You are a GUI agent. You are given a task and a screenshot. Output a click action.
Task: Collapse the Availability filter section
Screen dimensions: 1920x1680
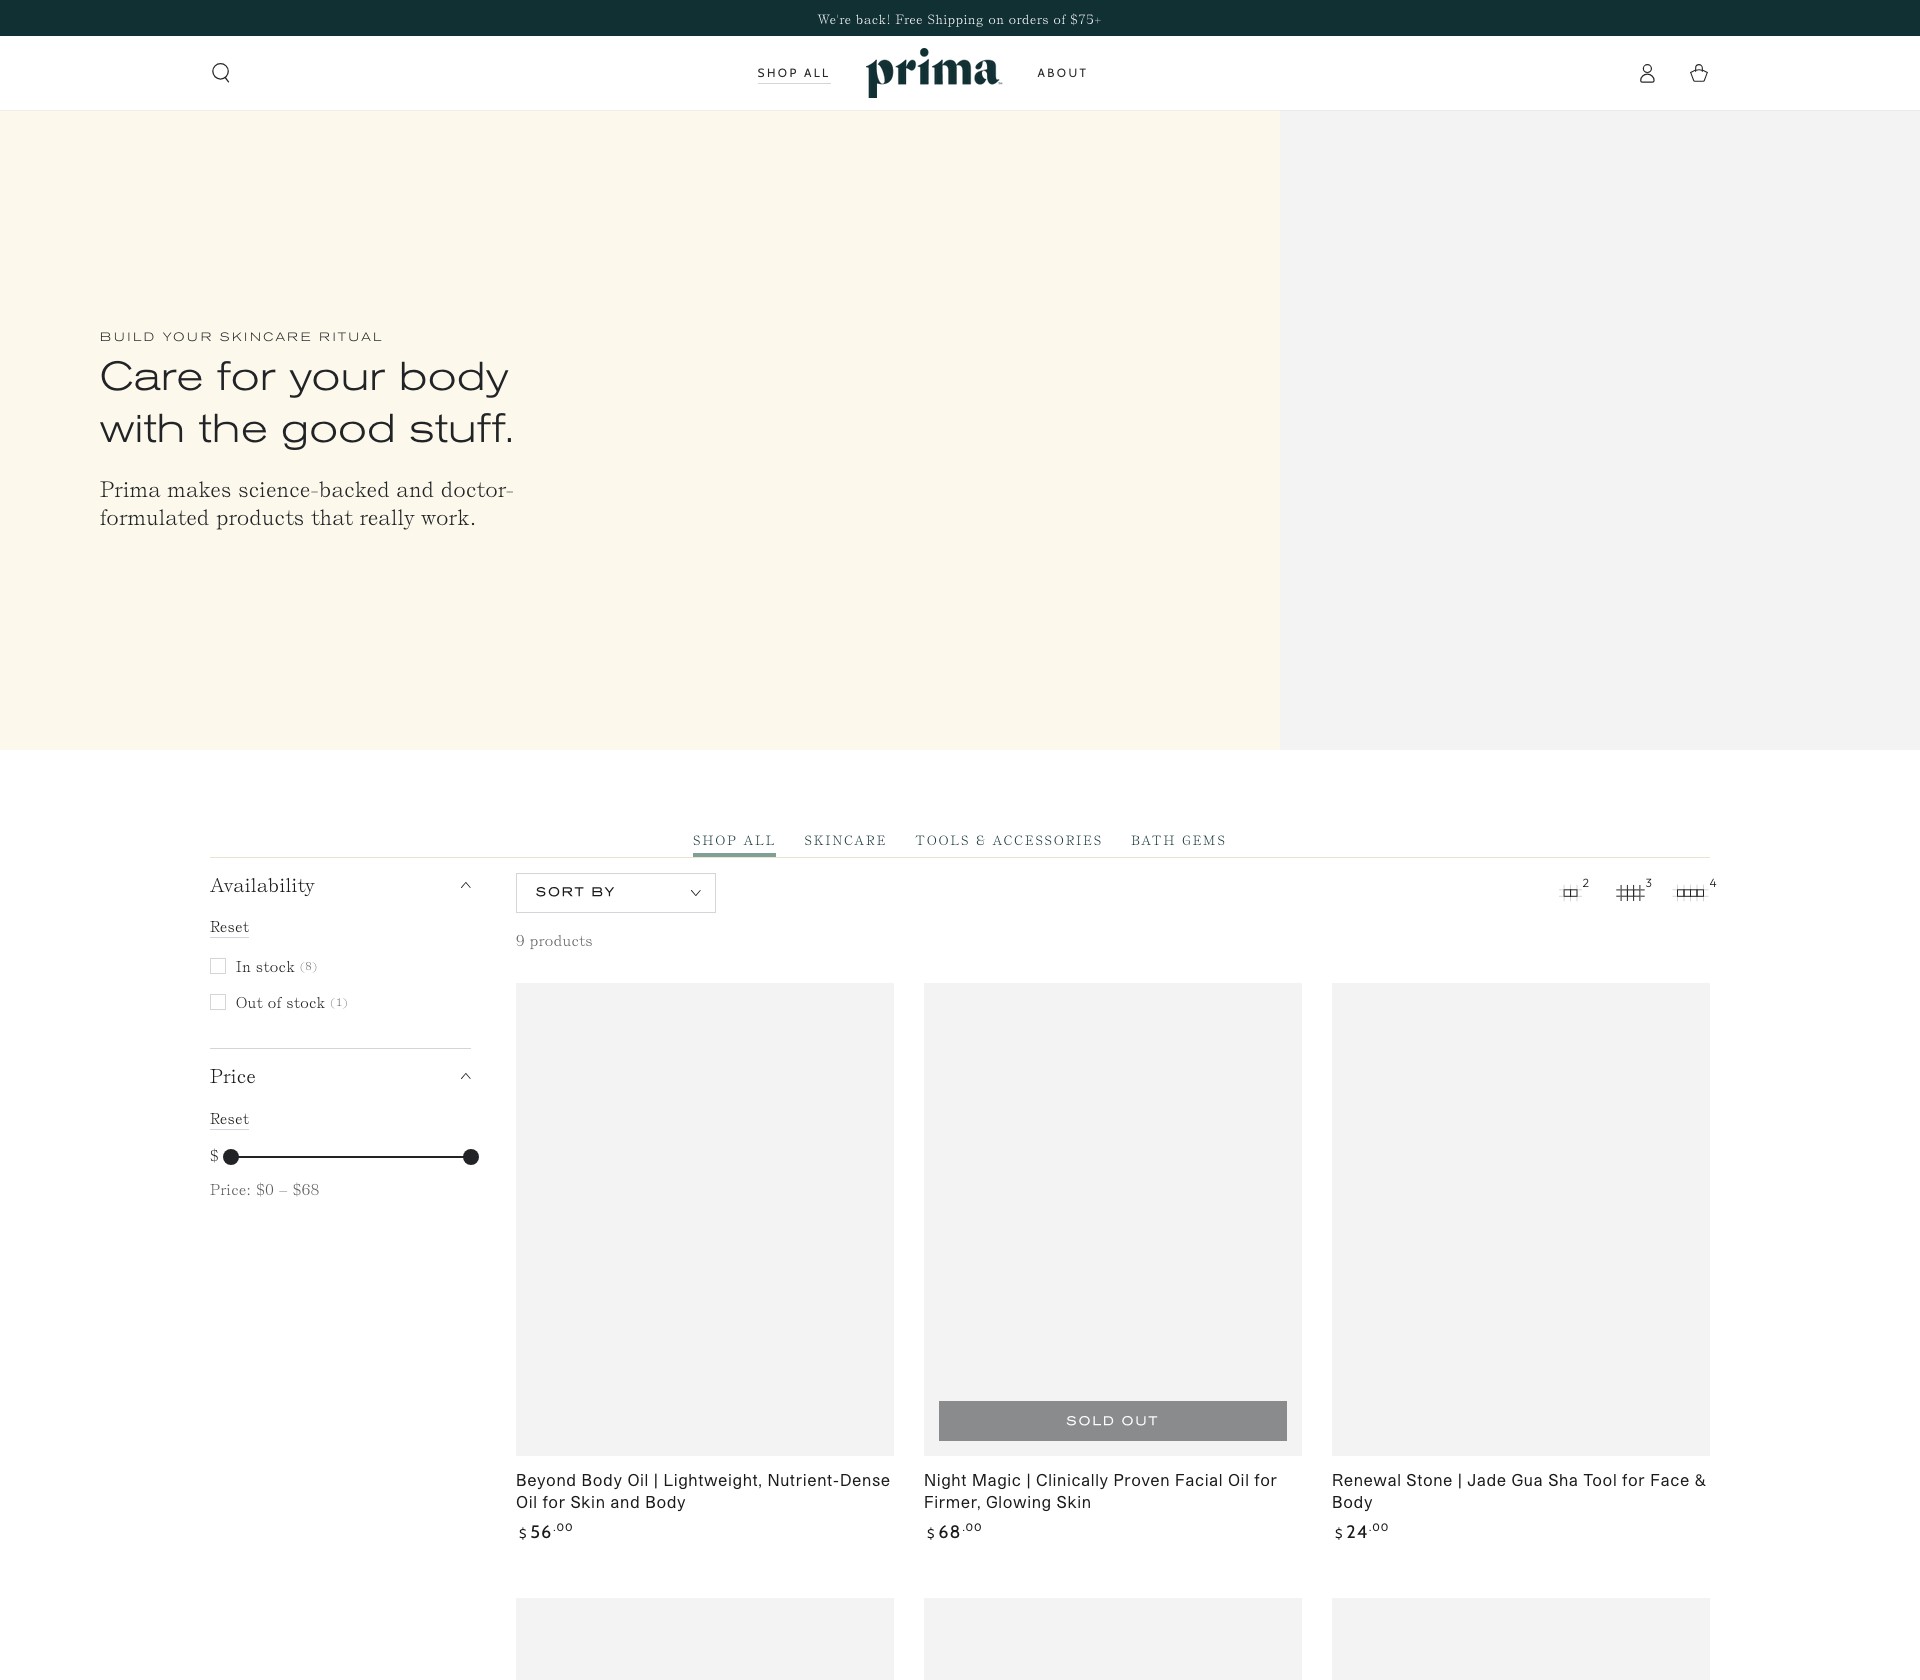340,886
